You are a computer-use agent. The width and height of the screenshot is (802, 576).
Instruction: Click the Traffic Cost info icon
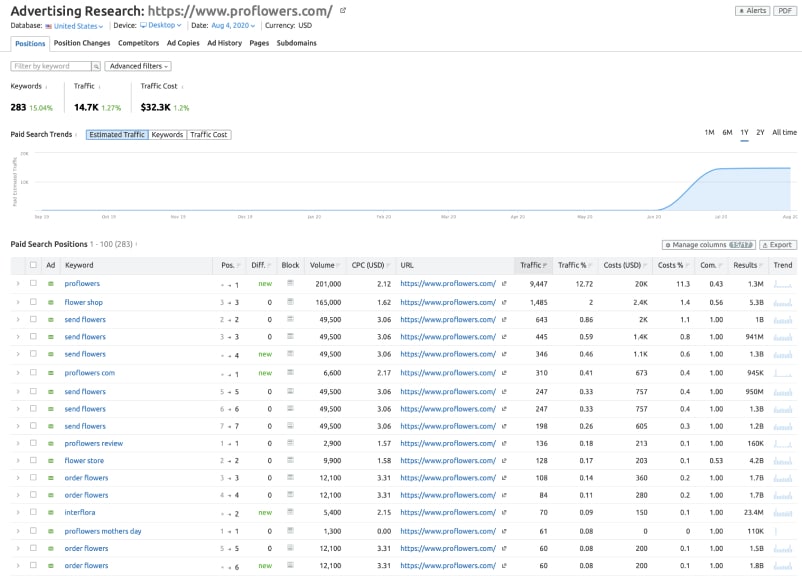point(183,87)
